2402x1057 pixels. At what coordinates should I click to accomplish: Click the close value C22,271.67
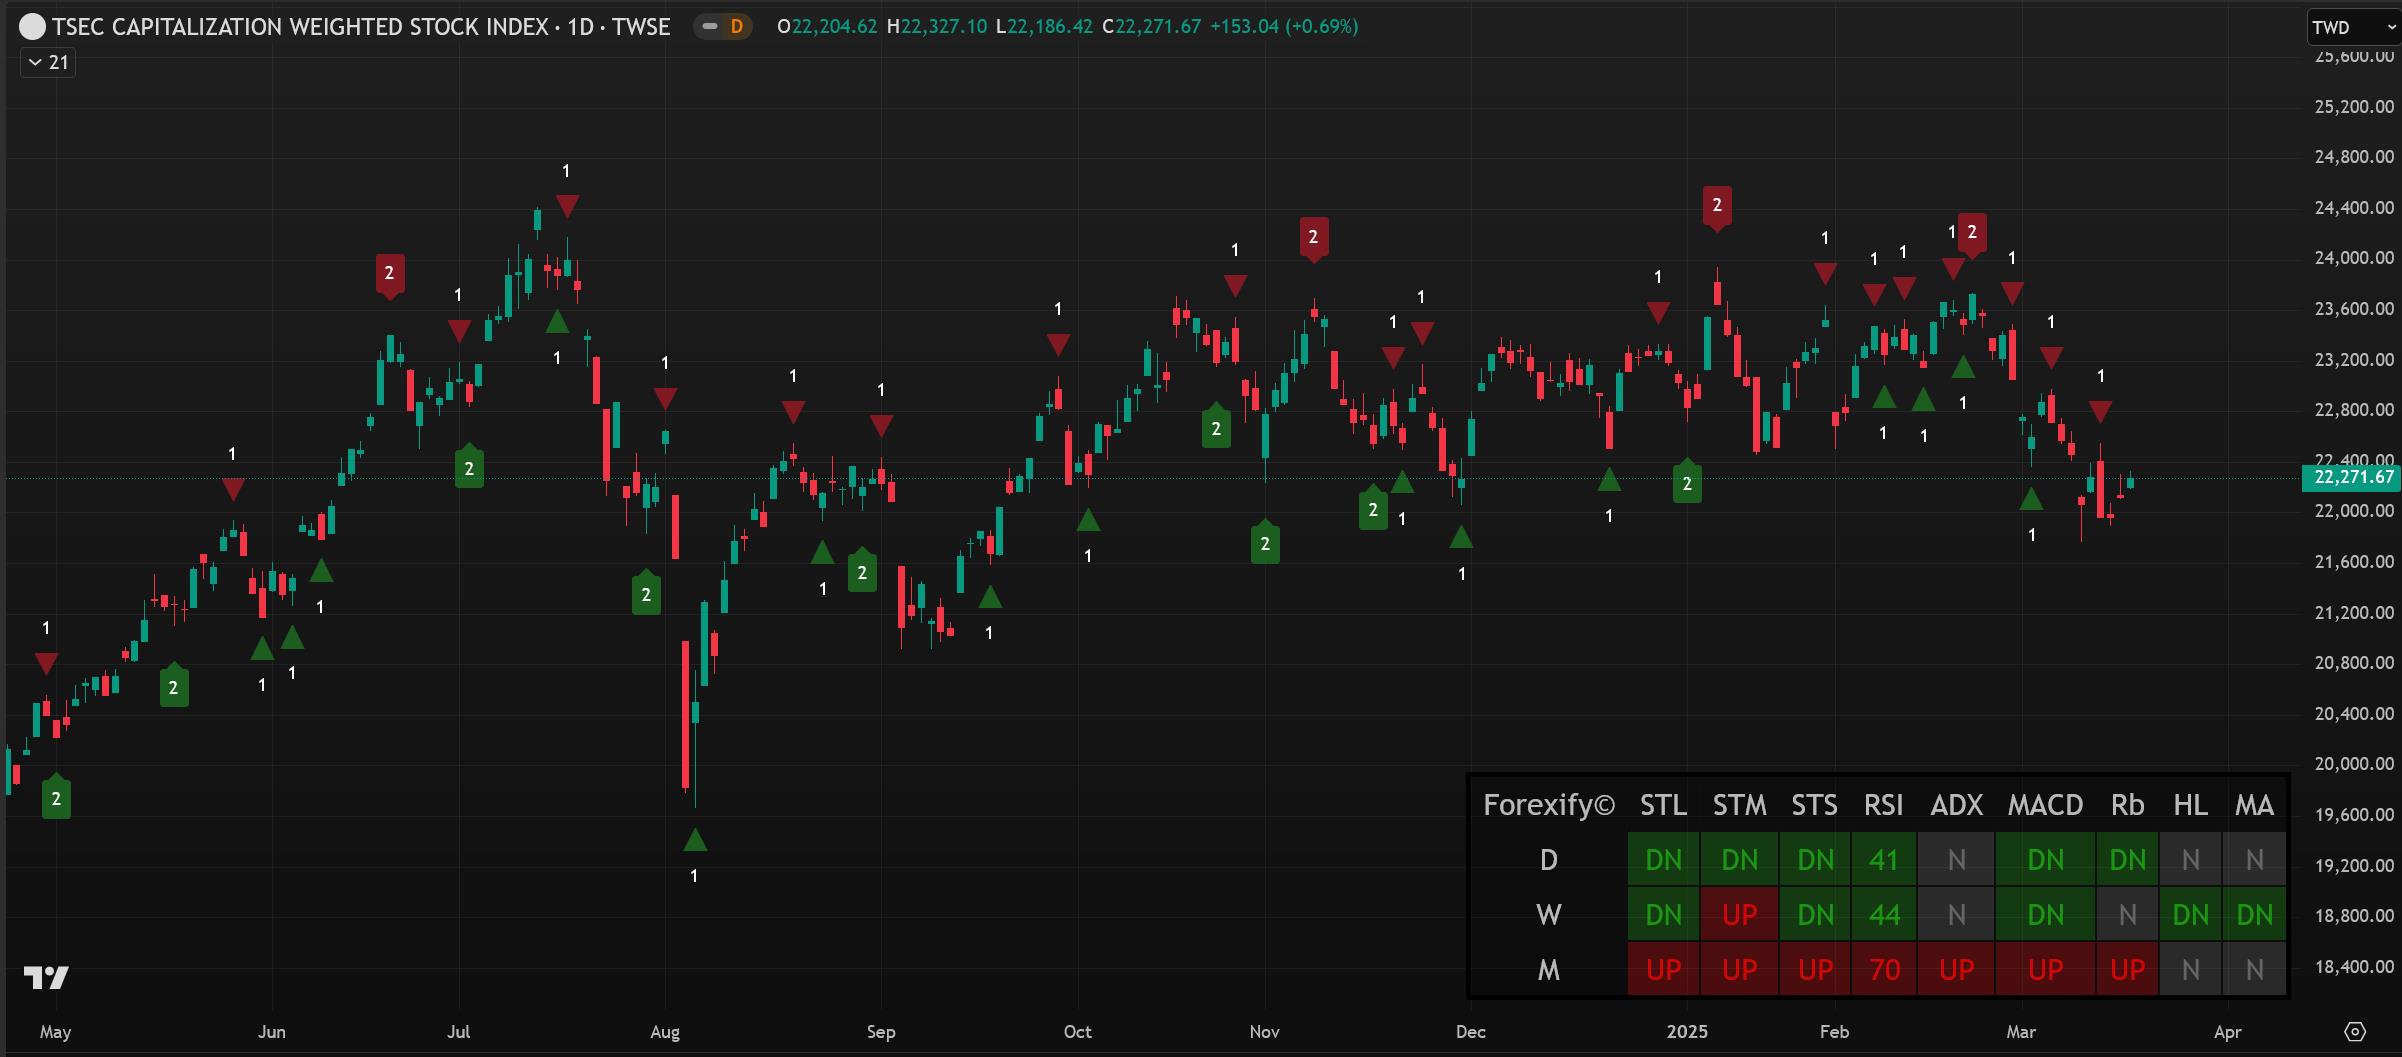point(1151,27)
